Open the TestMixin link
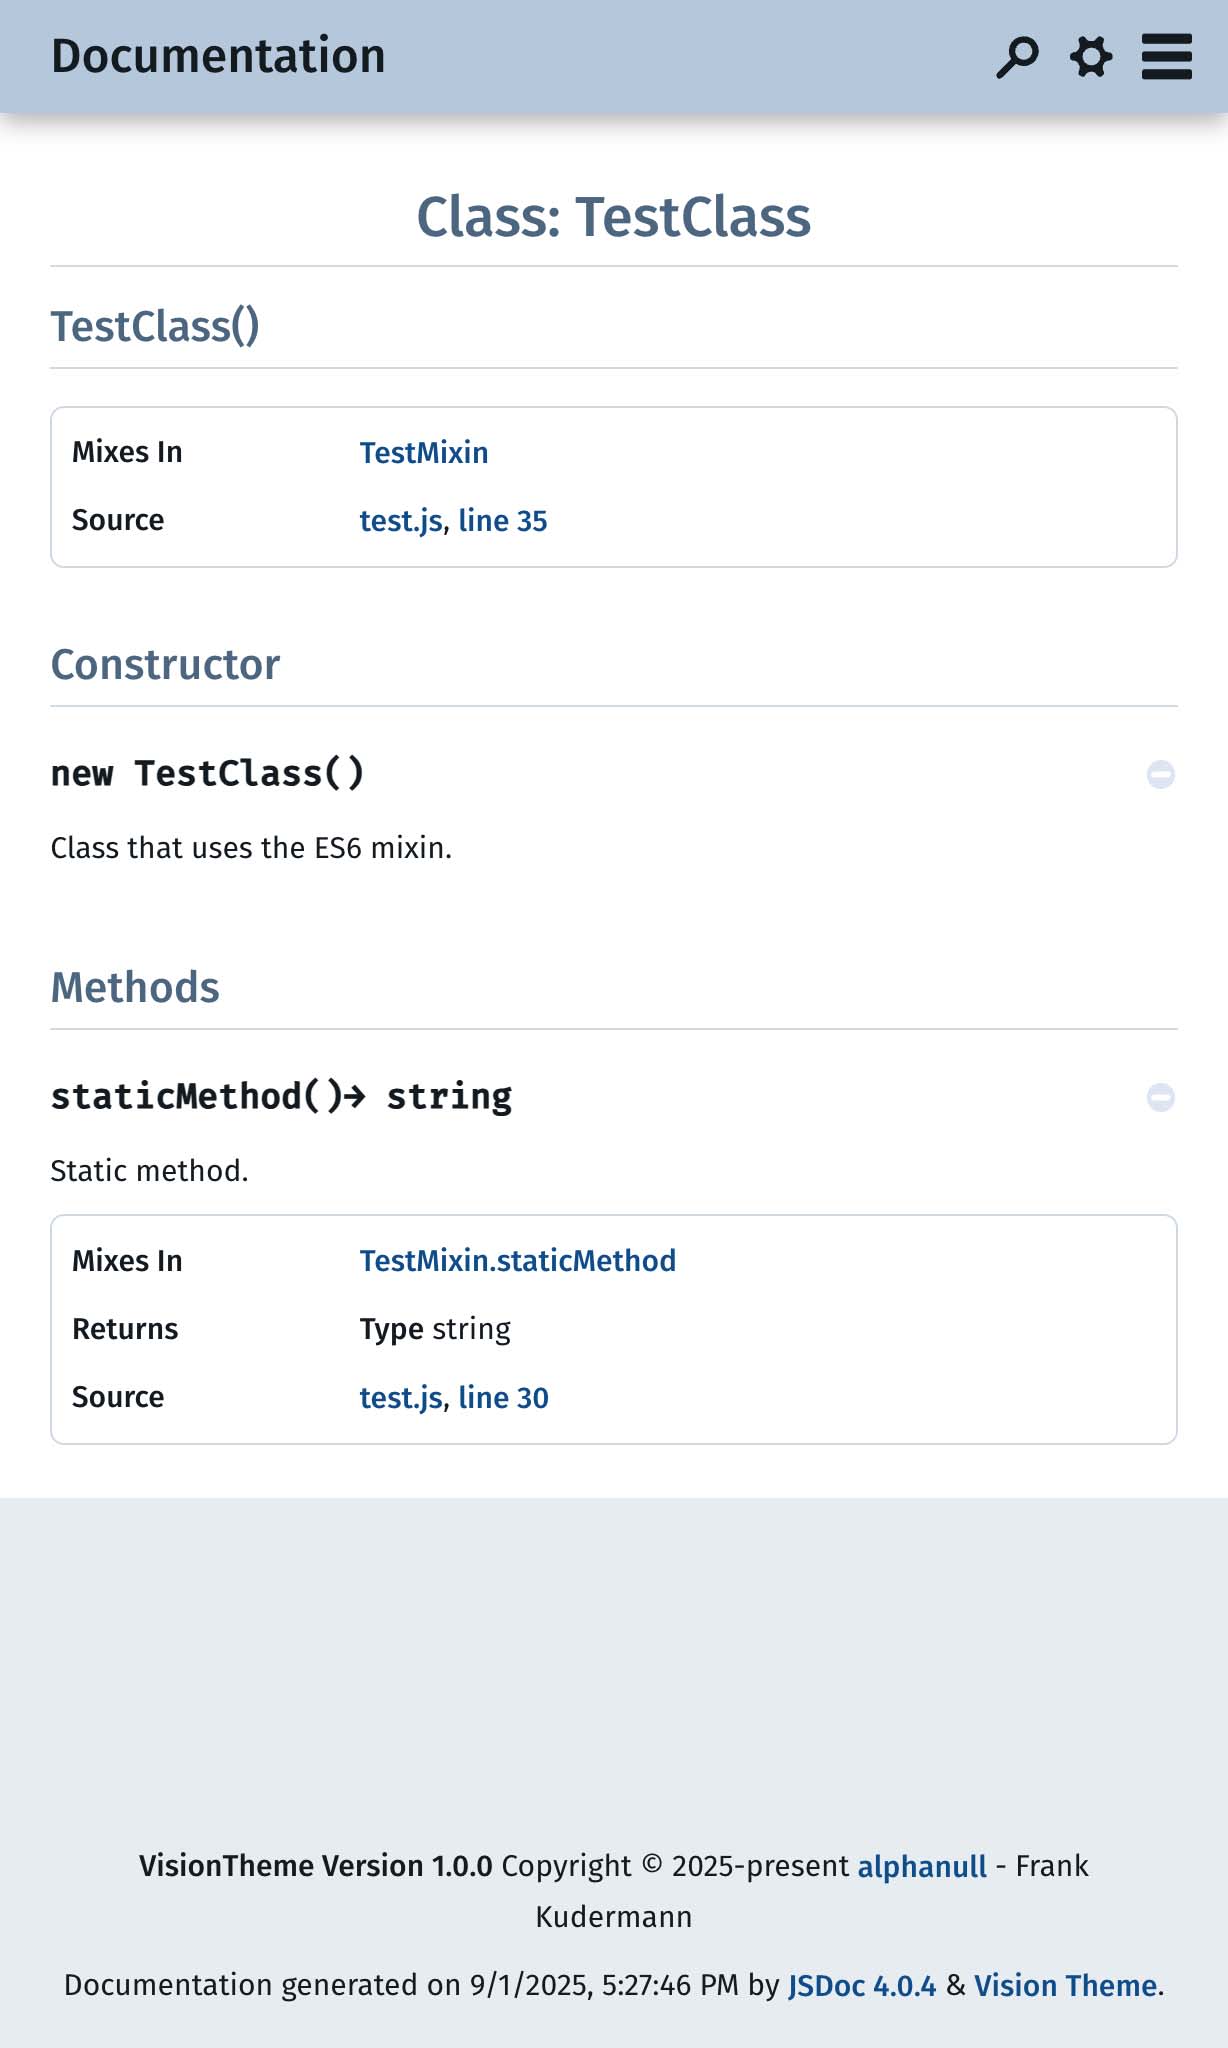Screen dimensions: 1228x2048 (x=424, y=453)
